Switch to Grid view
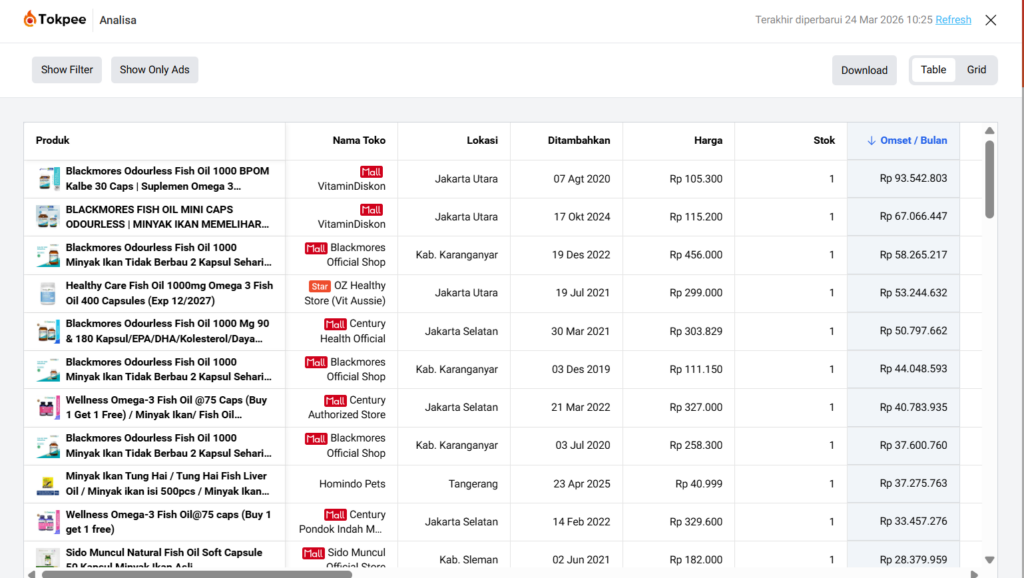The height and width of the screenshot is (578, 1024). coord(976,70)
